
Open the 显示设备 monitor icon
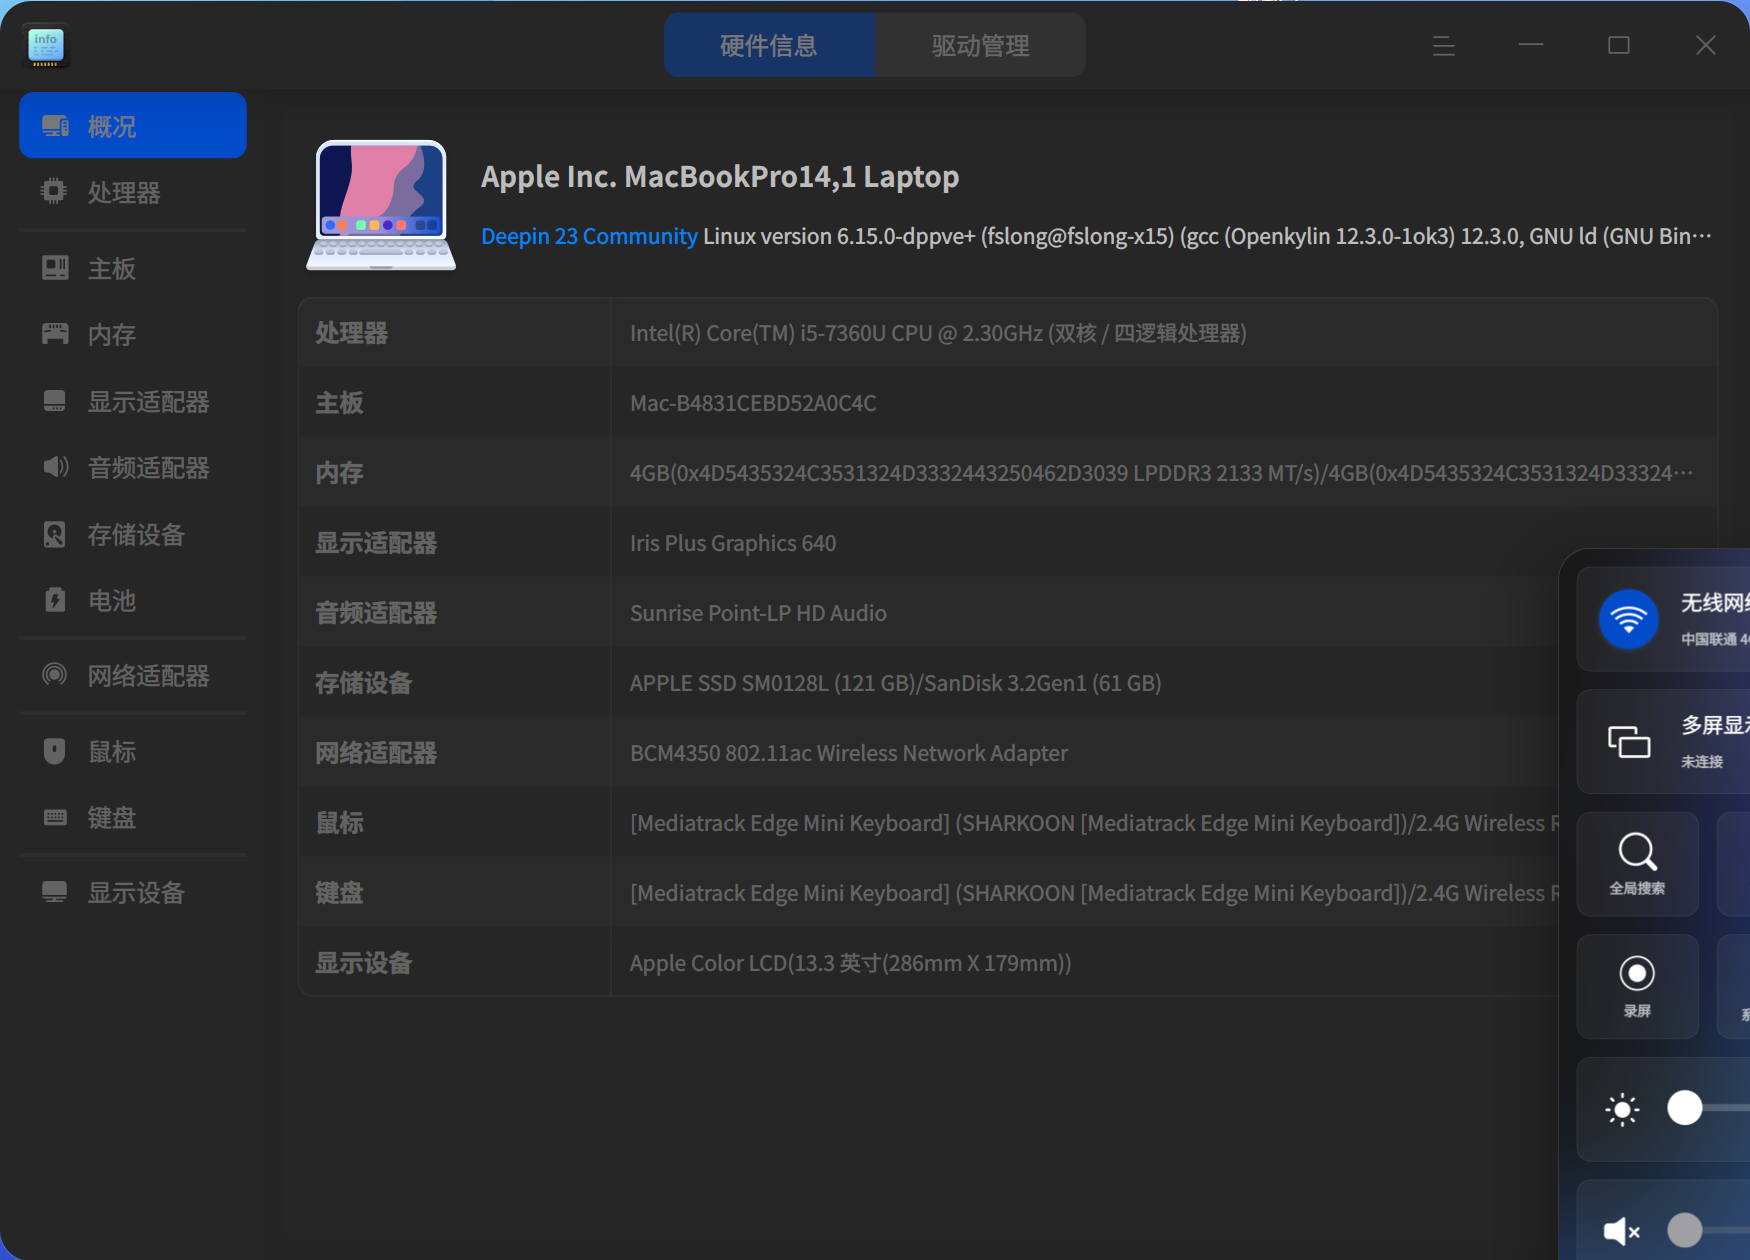coord(55,892)
